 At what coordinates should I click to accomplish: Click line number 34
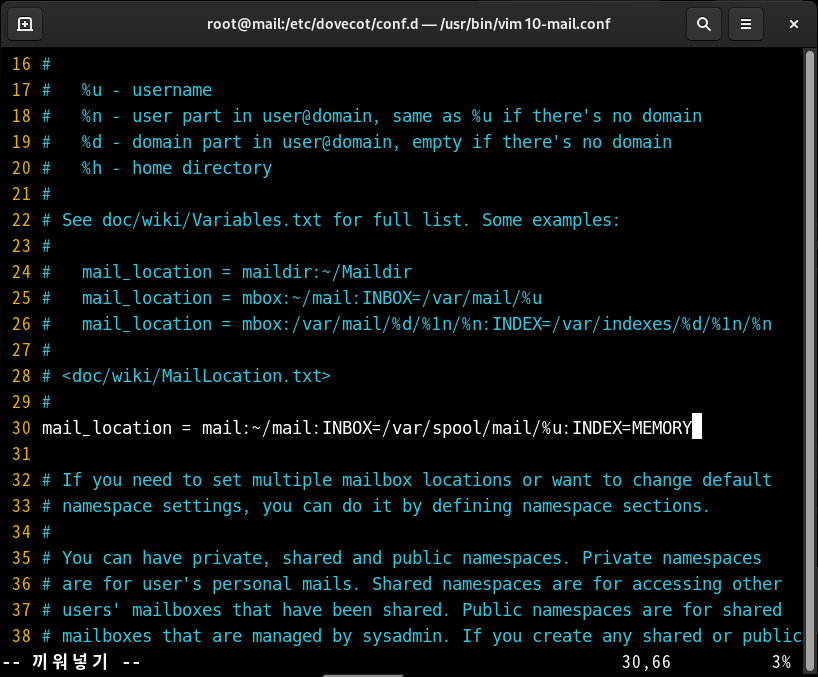21,533
